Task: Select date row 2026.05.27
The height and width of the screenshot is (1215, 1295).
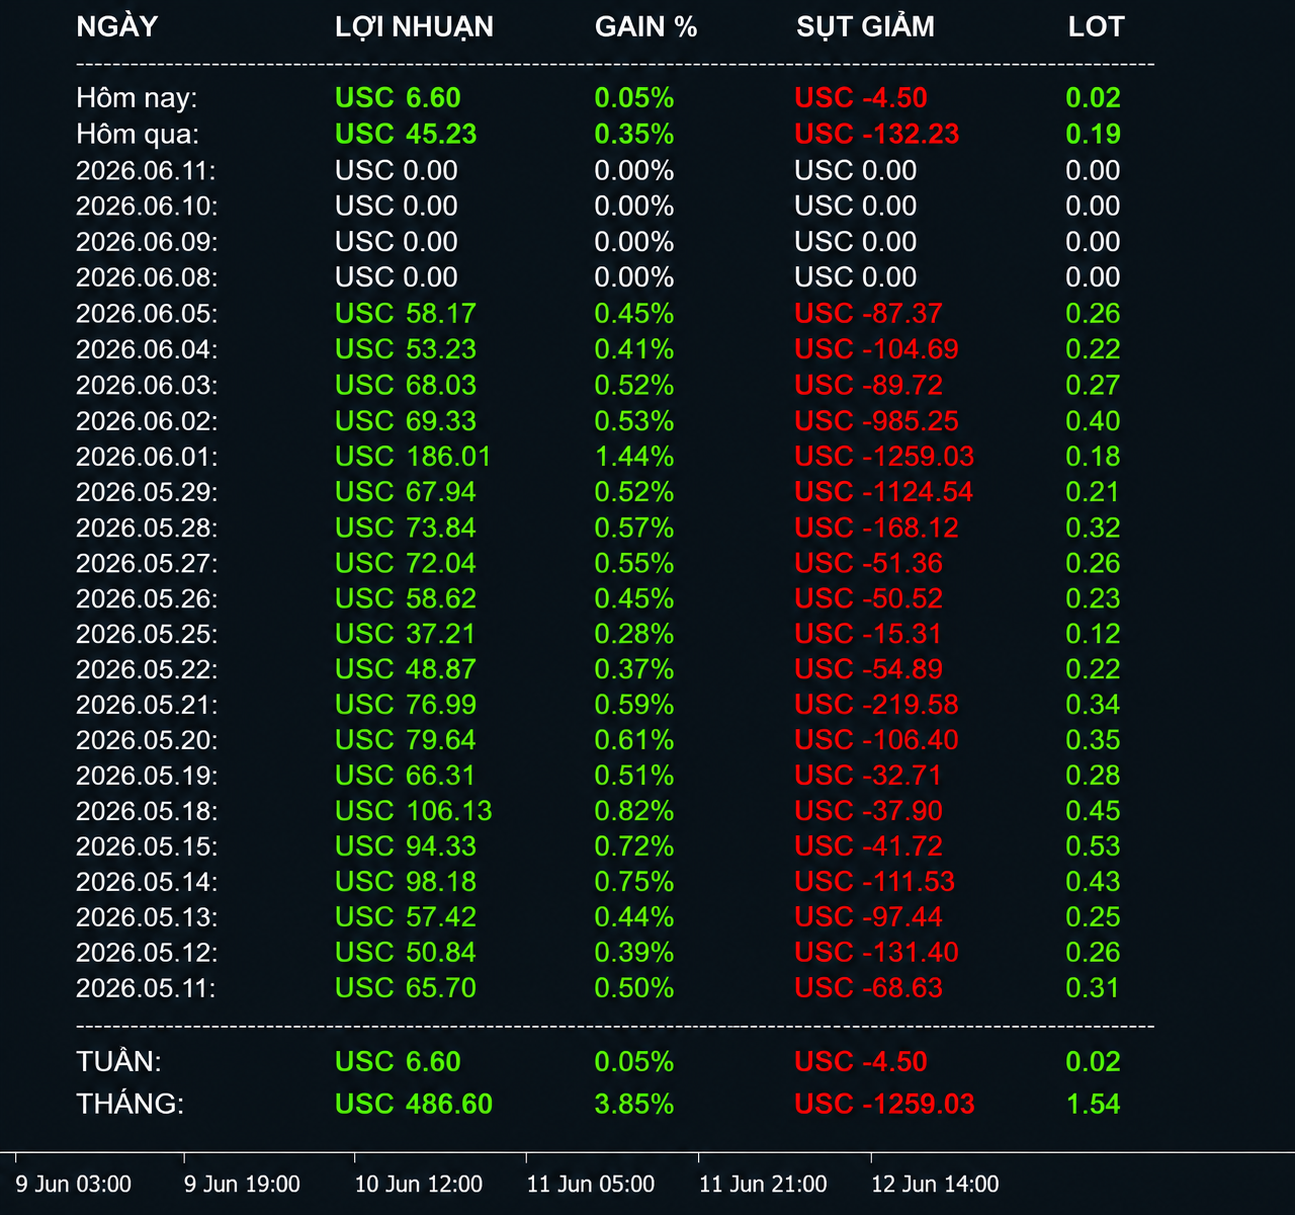Action: [x=146, y=563]
